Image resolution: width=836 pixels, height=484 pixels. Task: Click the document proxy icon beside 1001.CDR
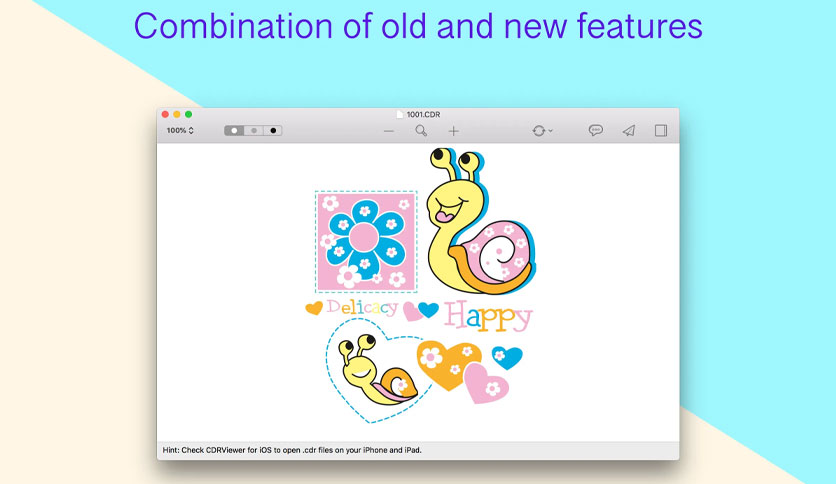(399, 114)
